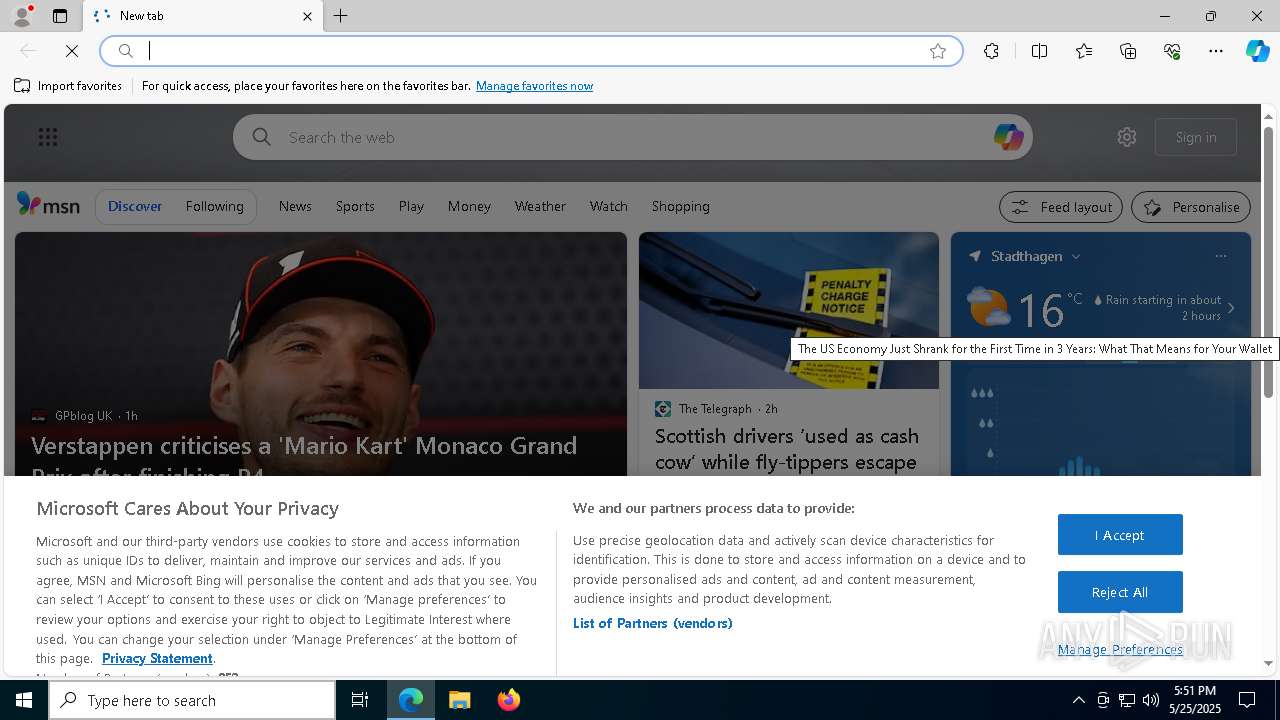Viewport: 1280px width, 720px height.
Task: Open the Verstappen Monaco Grand Prix article
Action: point(304,458)
